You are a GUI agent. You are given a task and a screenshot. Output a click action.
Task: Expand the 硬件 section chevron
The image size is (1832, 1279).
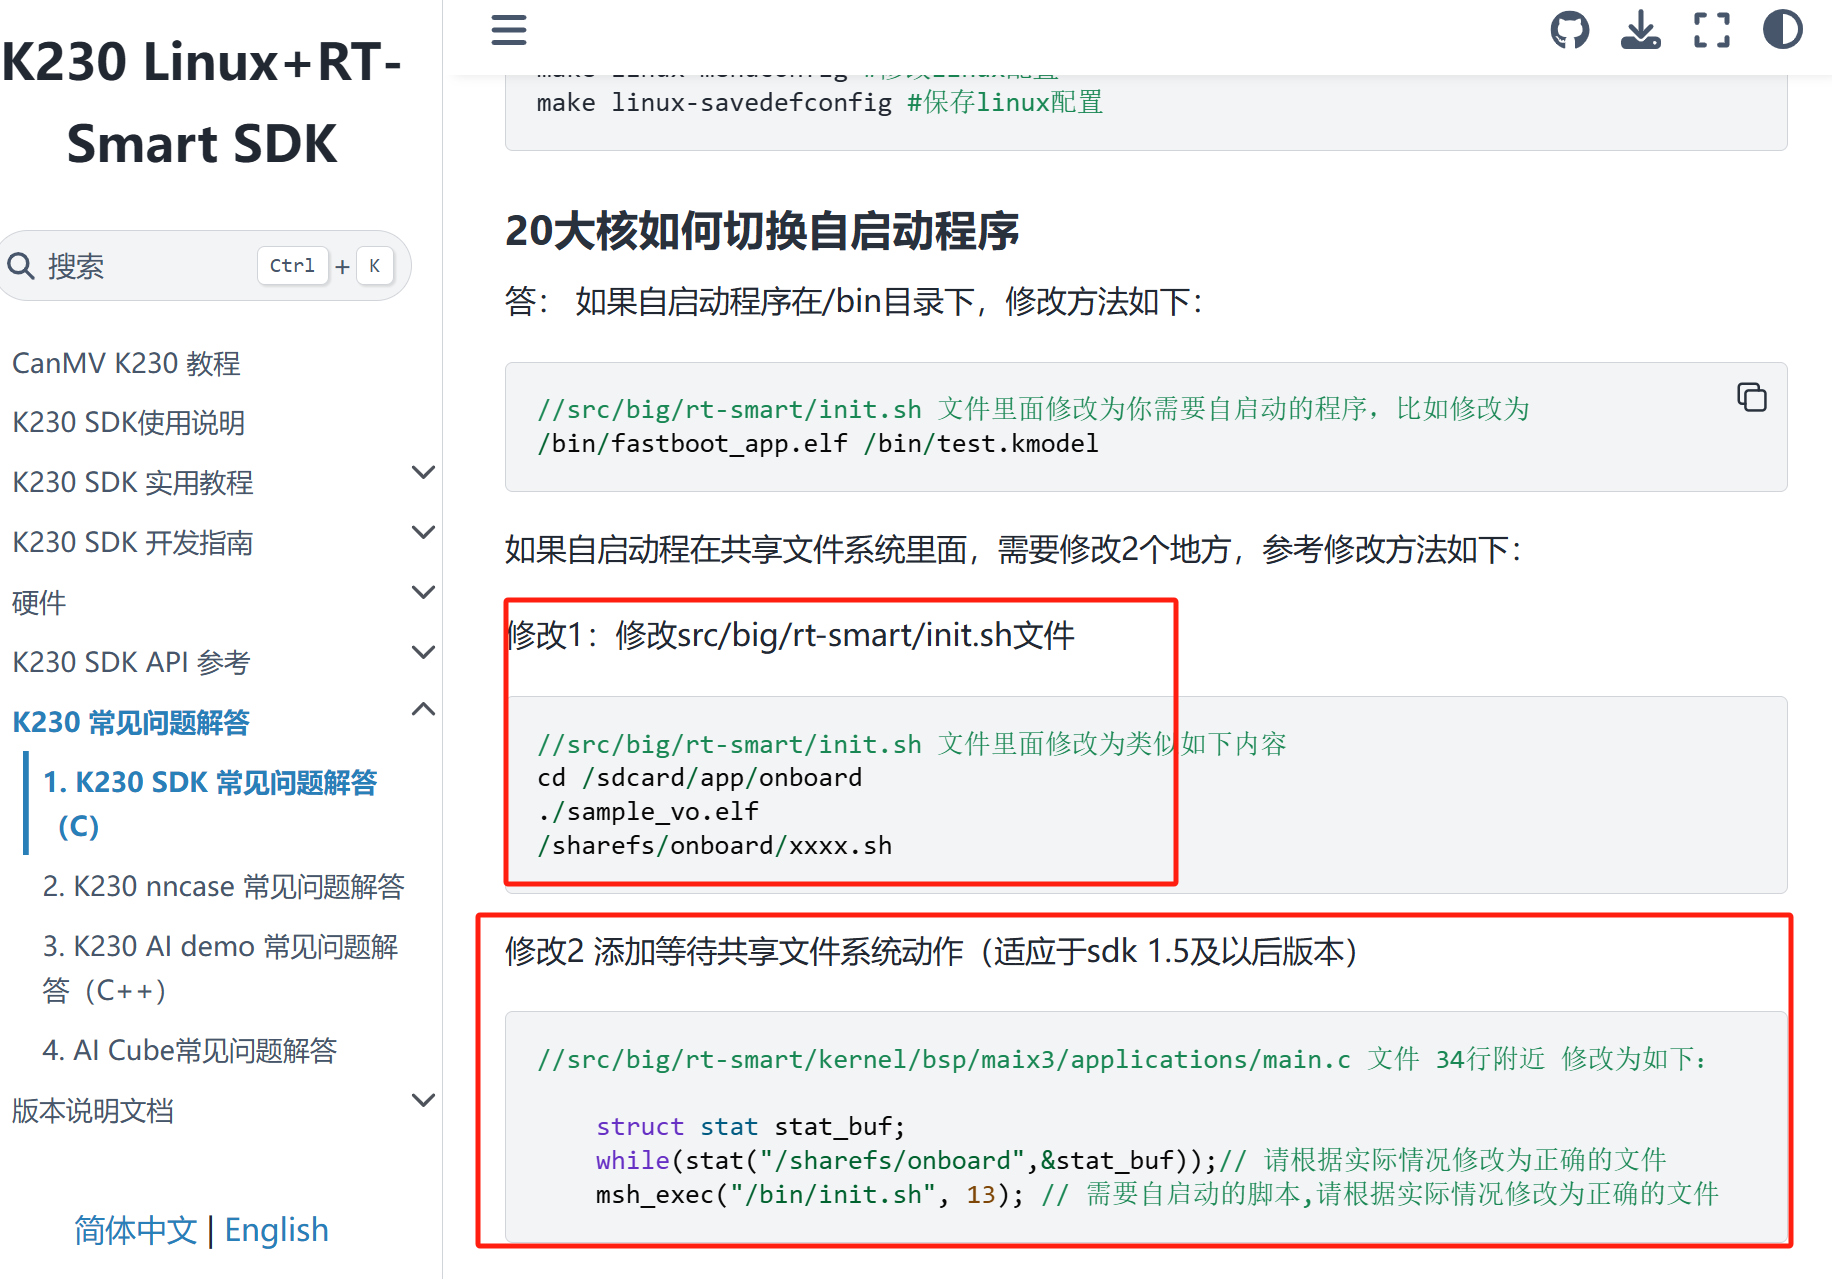click(x=424, y=593)
